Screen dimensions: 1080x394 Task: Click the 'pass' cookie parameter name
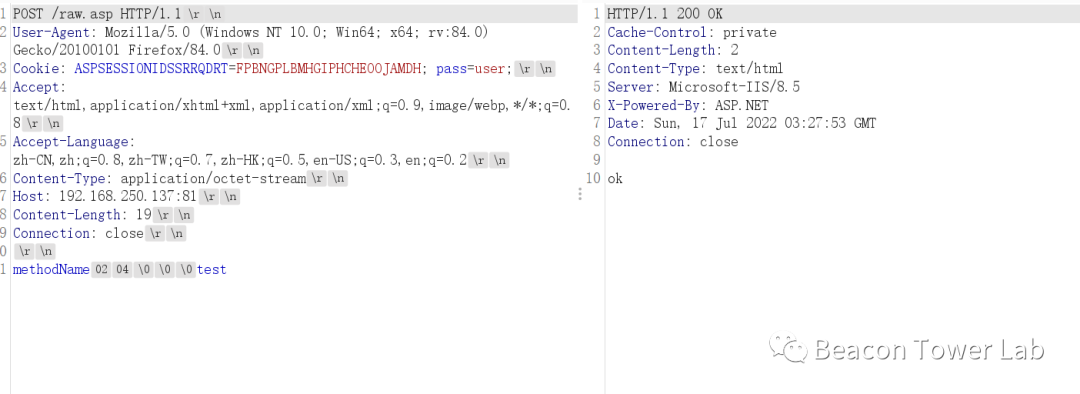(x=451, y=68)
